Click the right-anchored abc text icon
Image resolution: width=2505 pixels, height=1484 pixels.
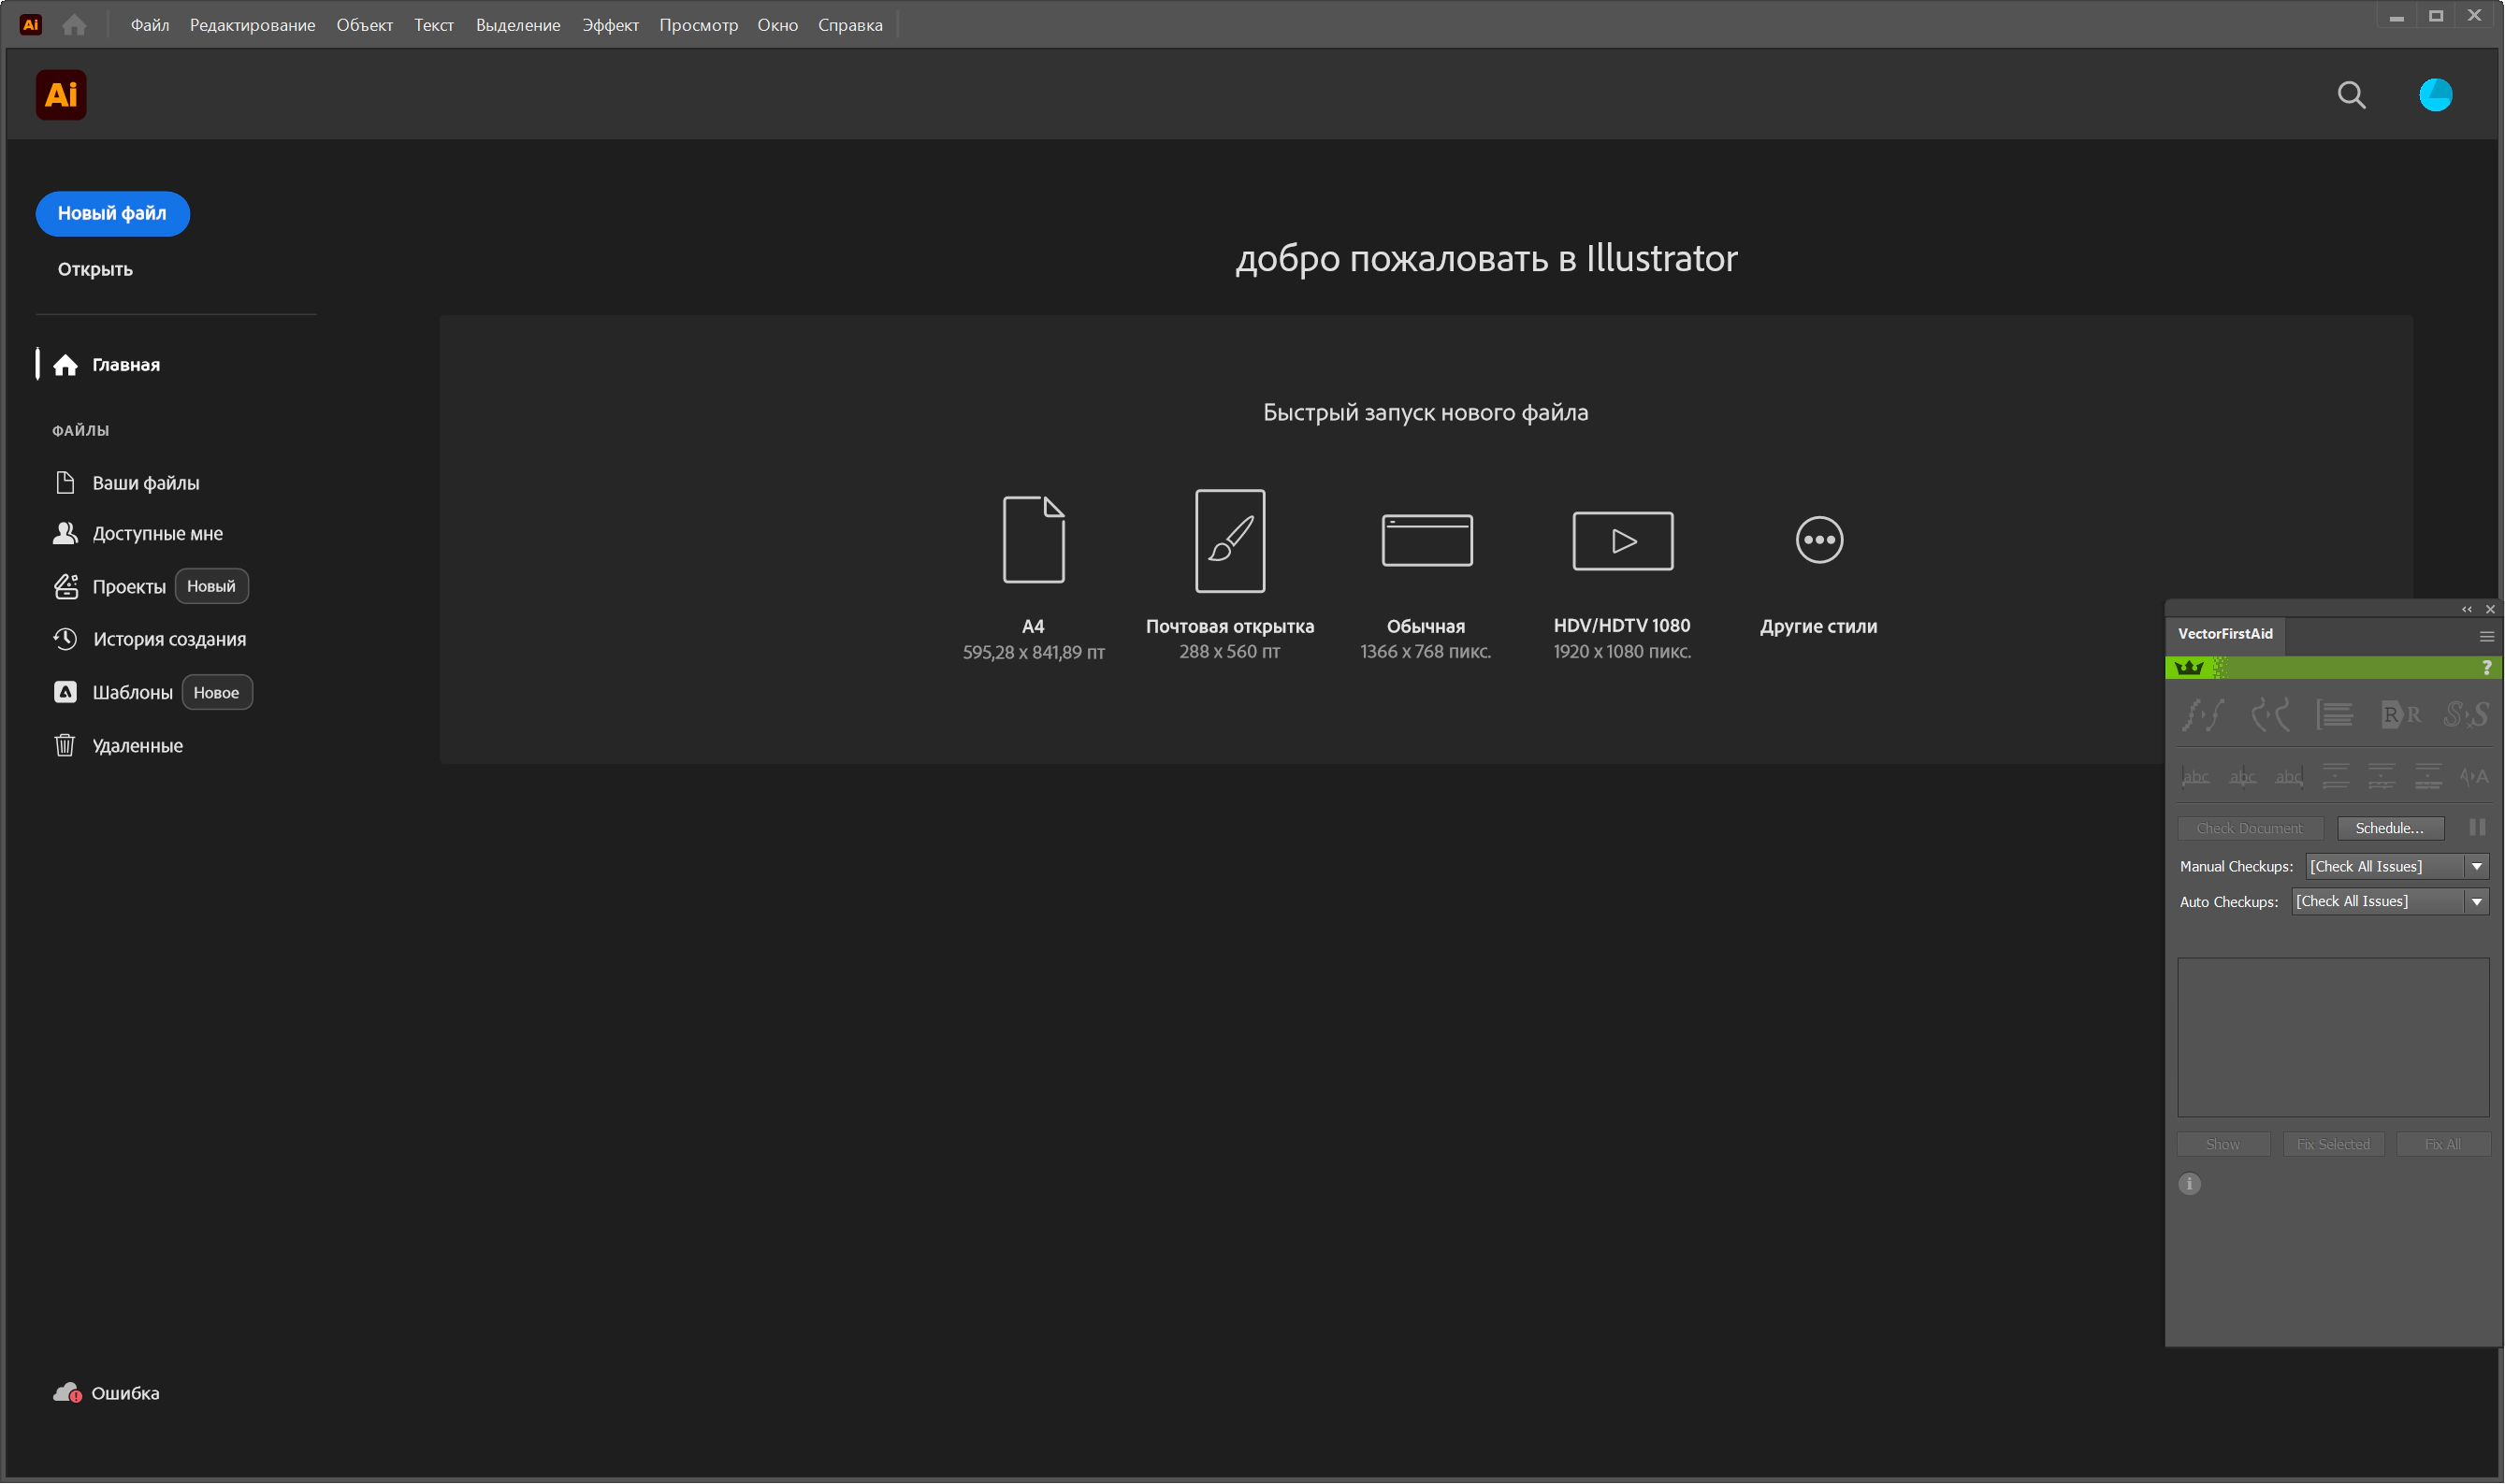pyautogui.click(x=2289, y=777)
